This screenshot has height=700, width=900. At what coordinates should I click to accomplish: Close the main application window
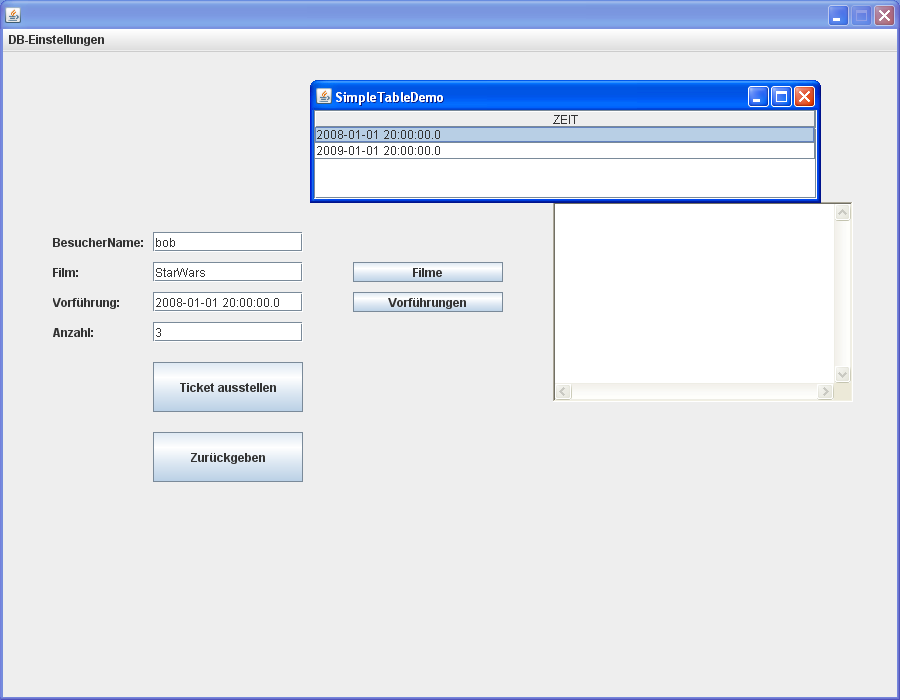point(884,15)
